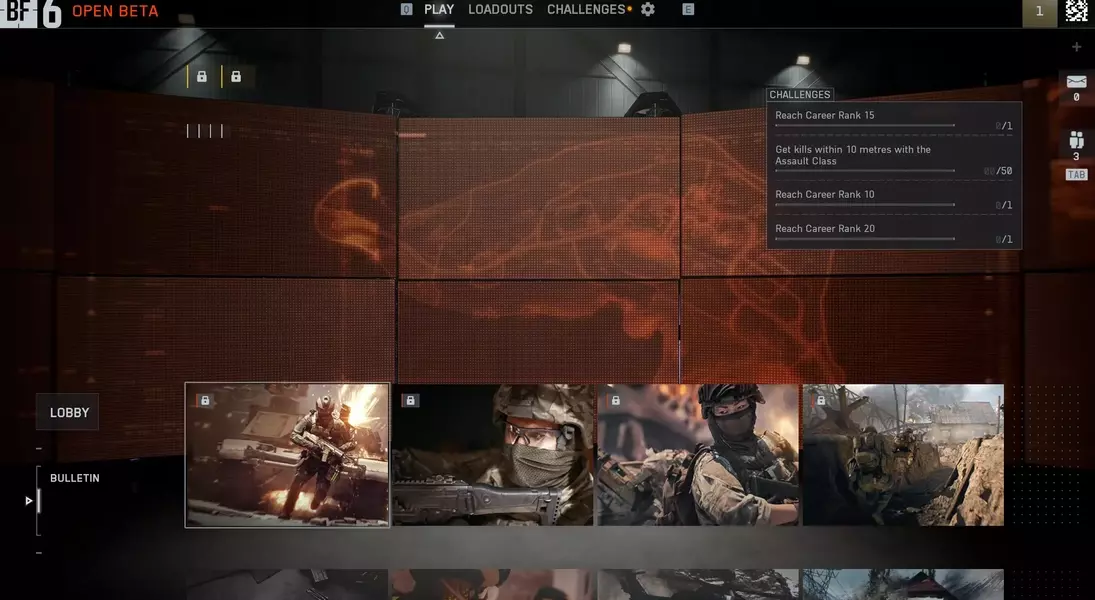
Task: Open the squad members icon showing 3
Action: [x=1076, y=140]
